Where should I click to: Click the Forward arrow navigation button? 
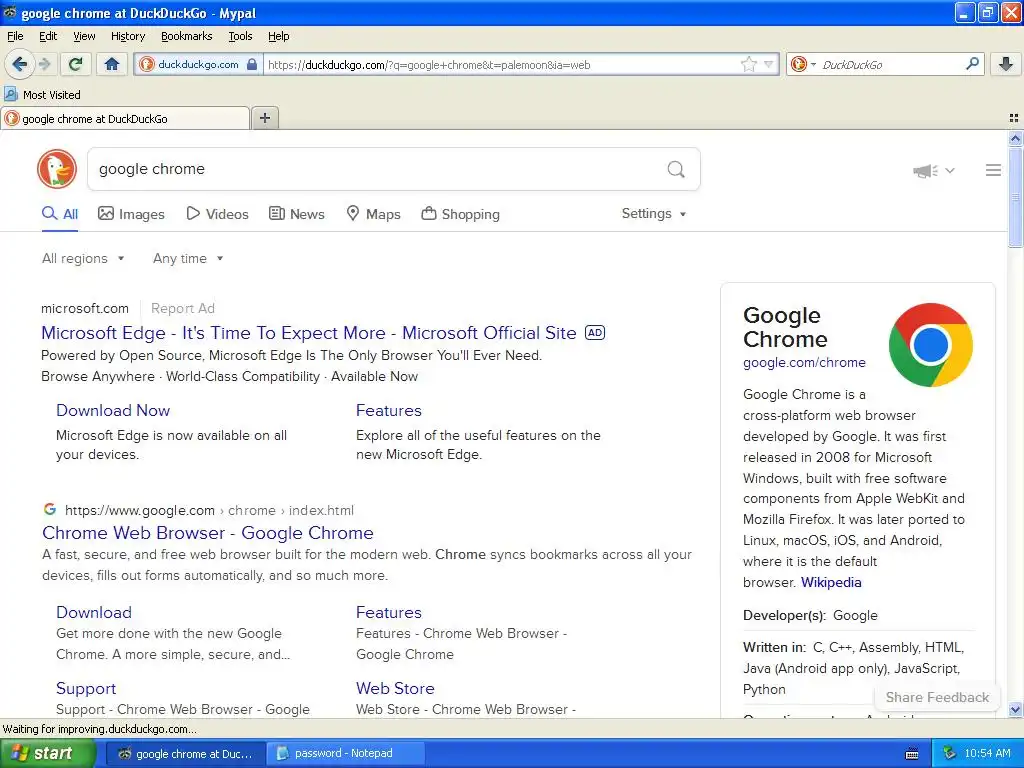pyautogui.click(x=44, y=64)
